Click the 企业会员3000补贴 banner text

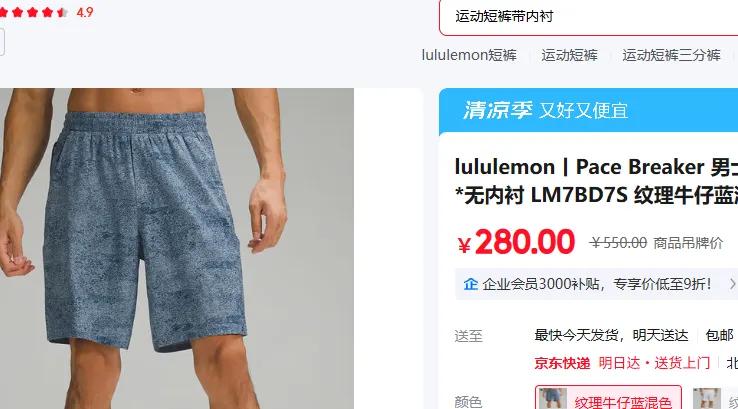tap(597, 284)
